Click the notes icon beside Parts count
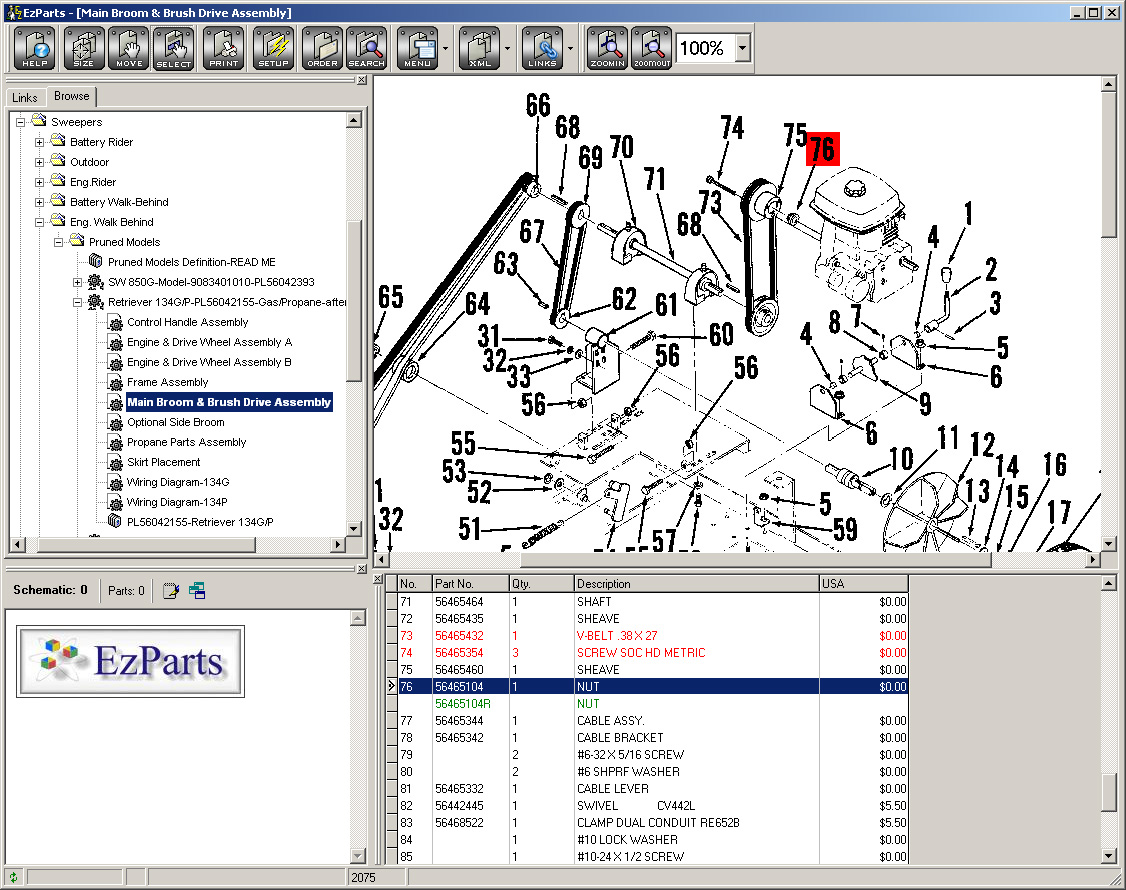The image size is (1126, 890). click(x=171, y=590)
